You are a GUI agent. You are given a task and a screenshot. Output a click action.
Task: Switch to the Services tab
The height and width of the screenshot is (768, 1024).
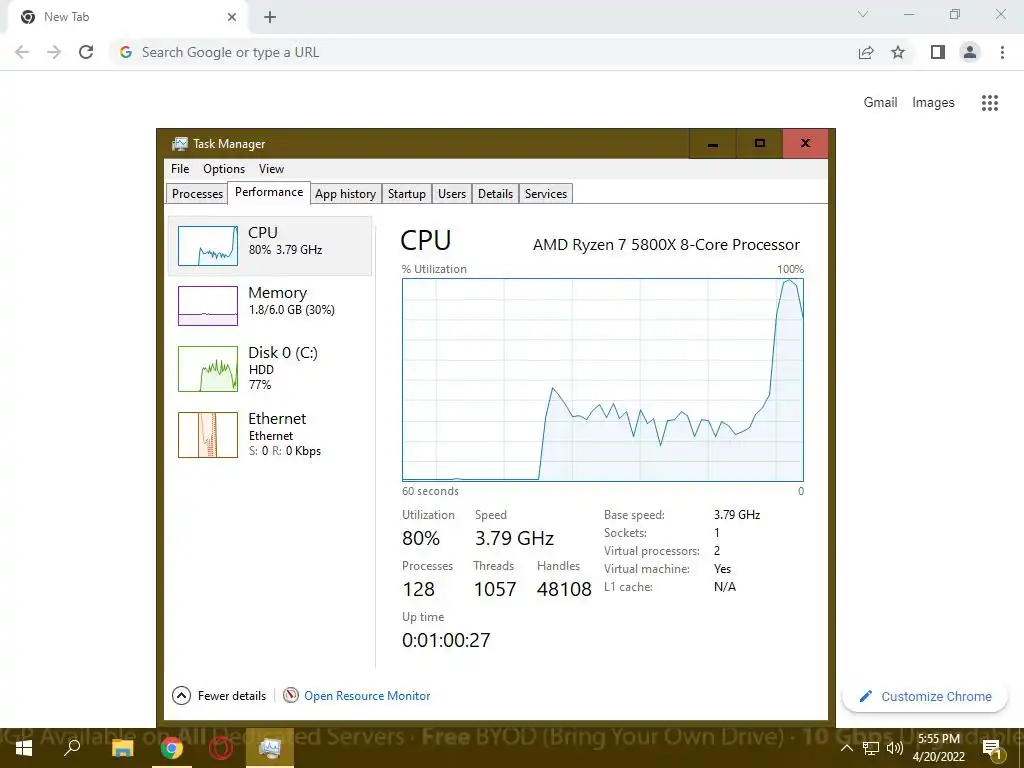click(546, 194)
